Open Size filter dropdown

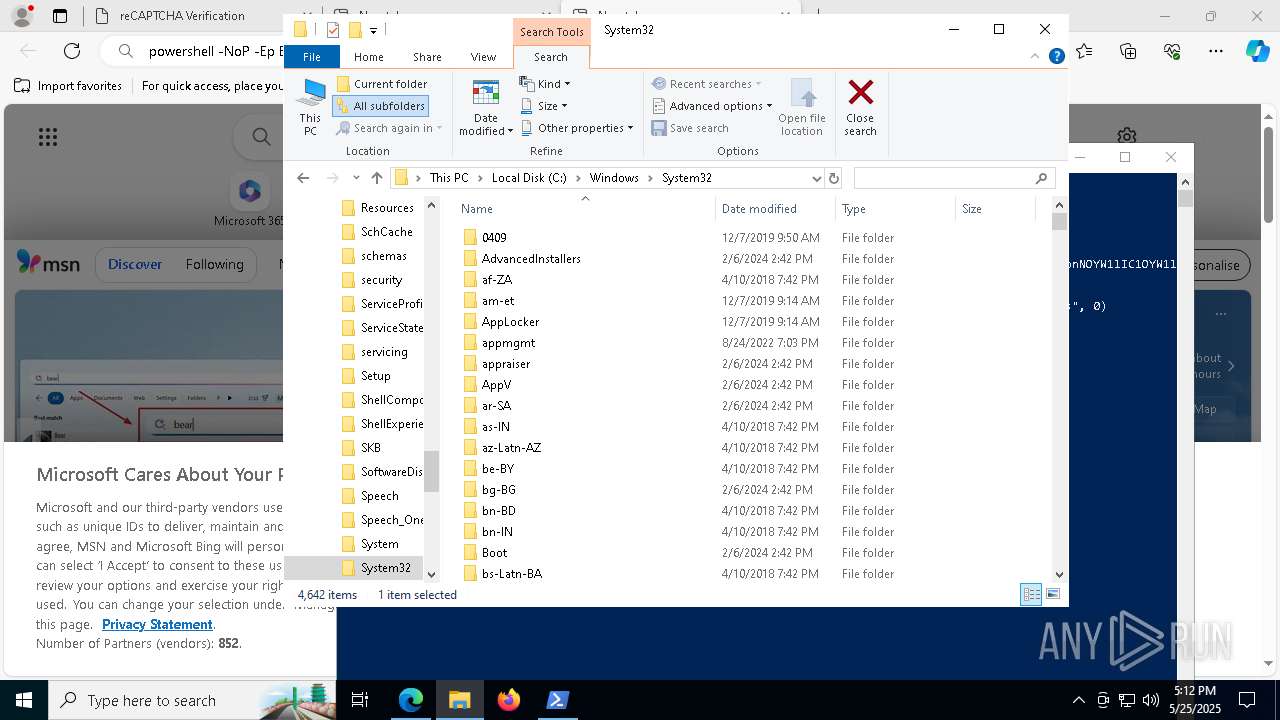click(x=544, y=106)
